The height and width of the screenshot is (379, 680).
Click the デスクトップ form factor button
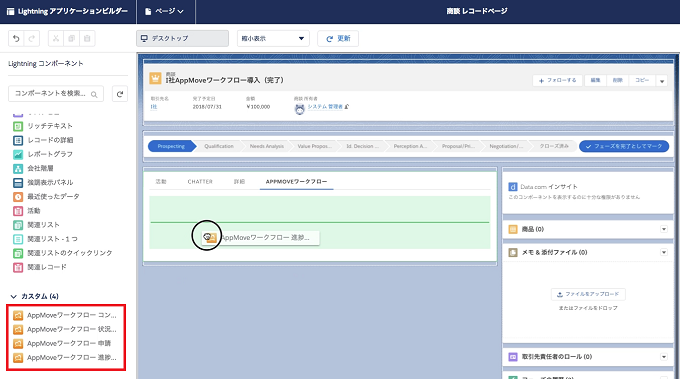(x=183, y=39)
